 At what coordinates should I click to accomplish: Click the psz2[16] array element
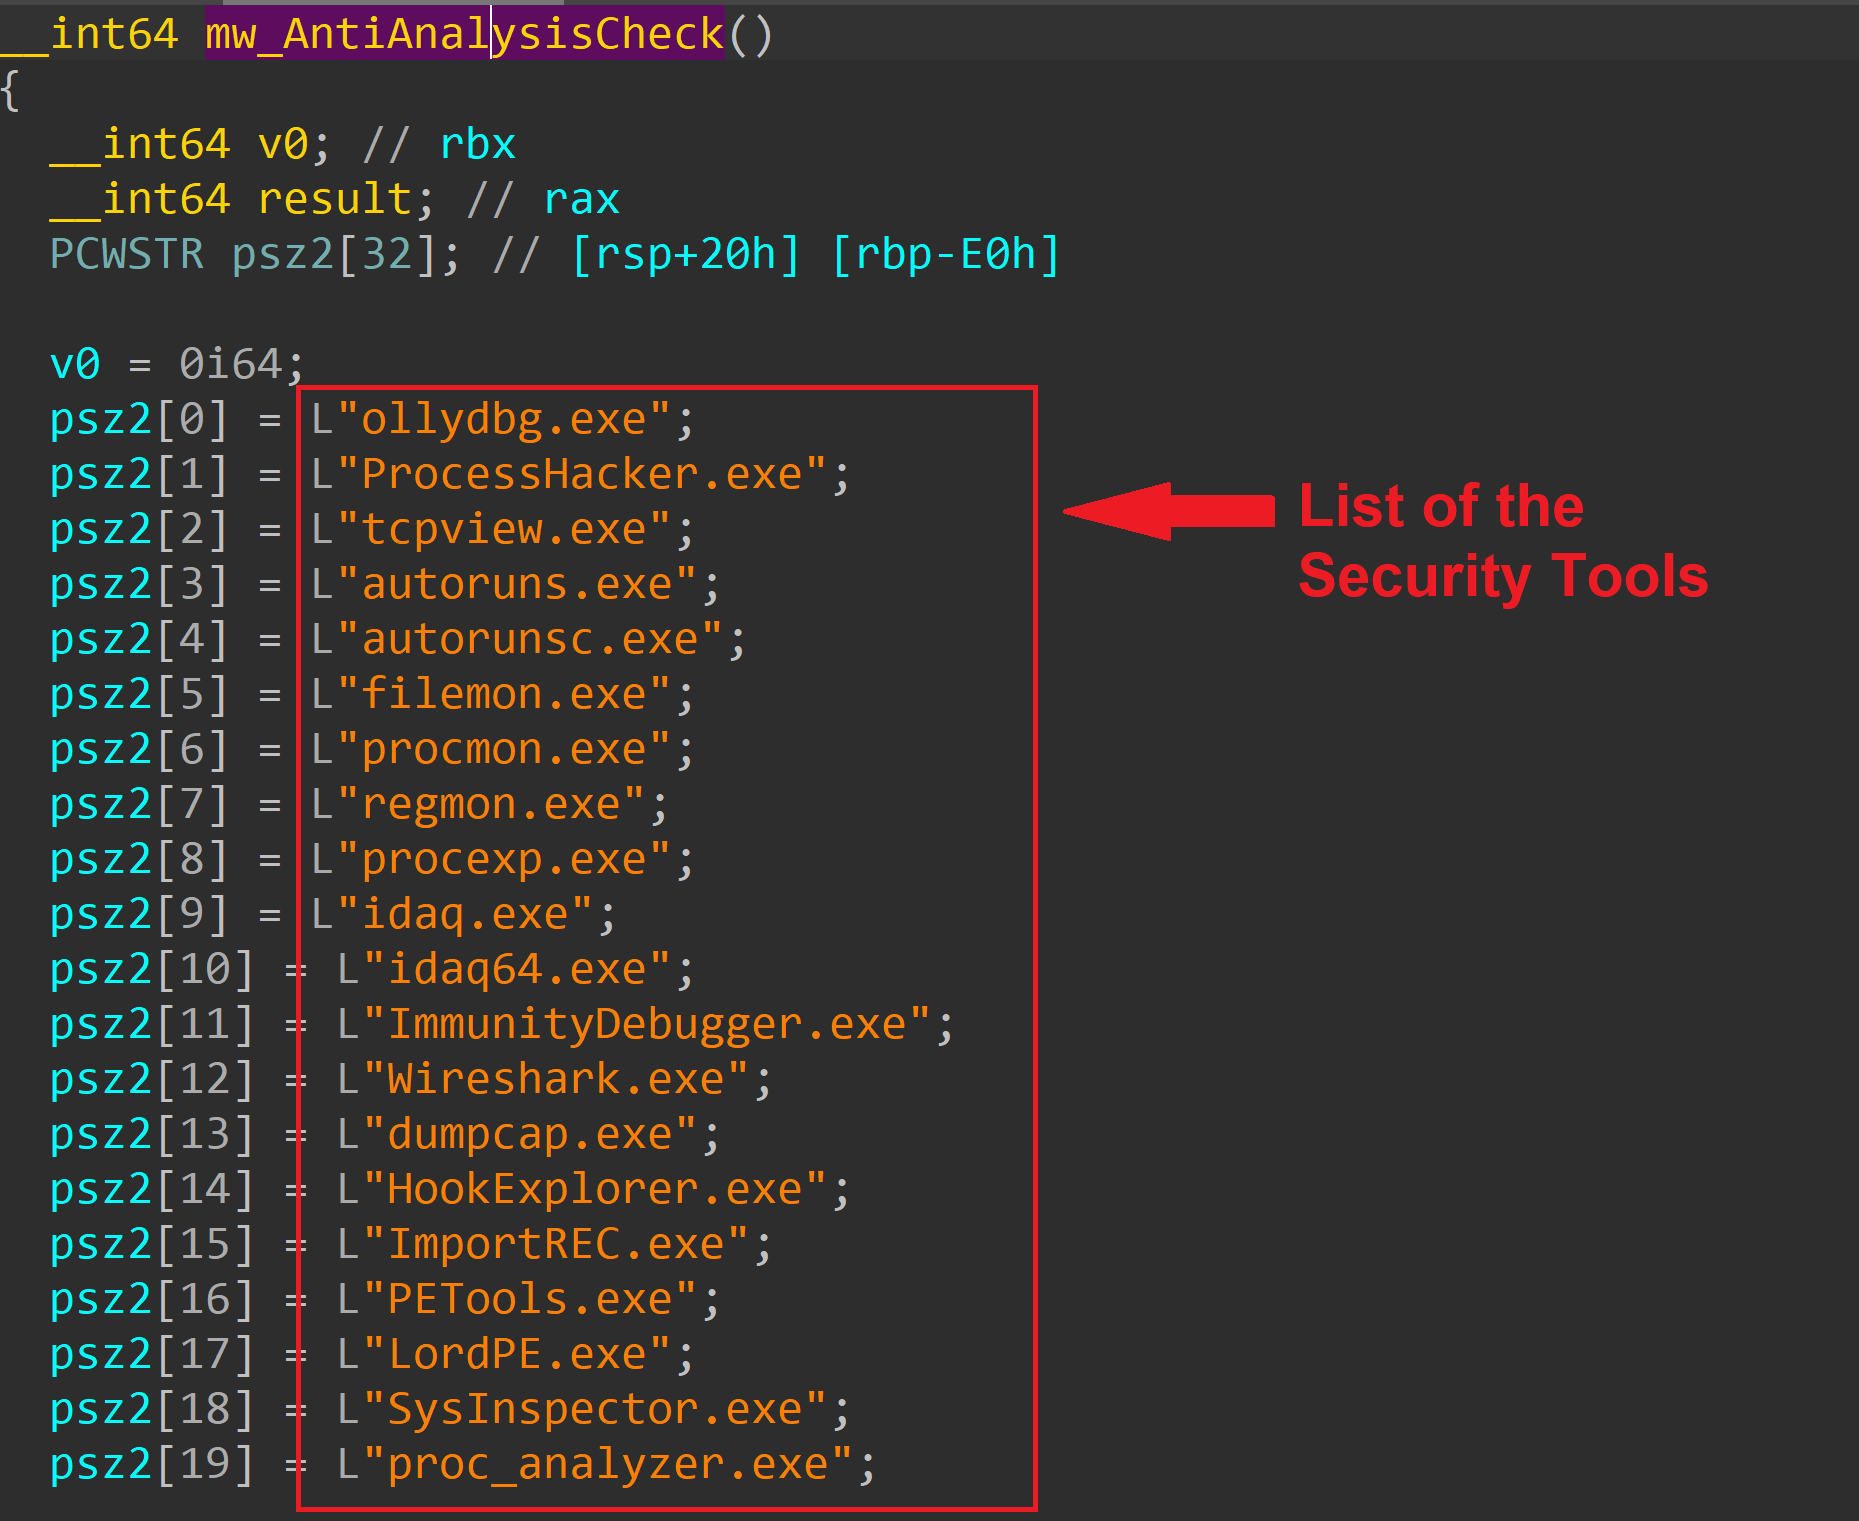(x=153, y=1299)
